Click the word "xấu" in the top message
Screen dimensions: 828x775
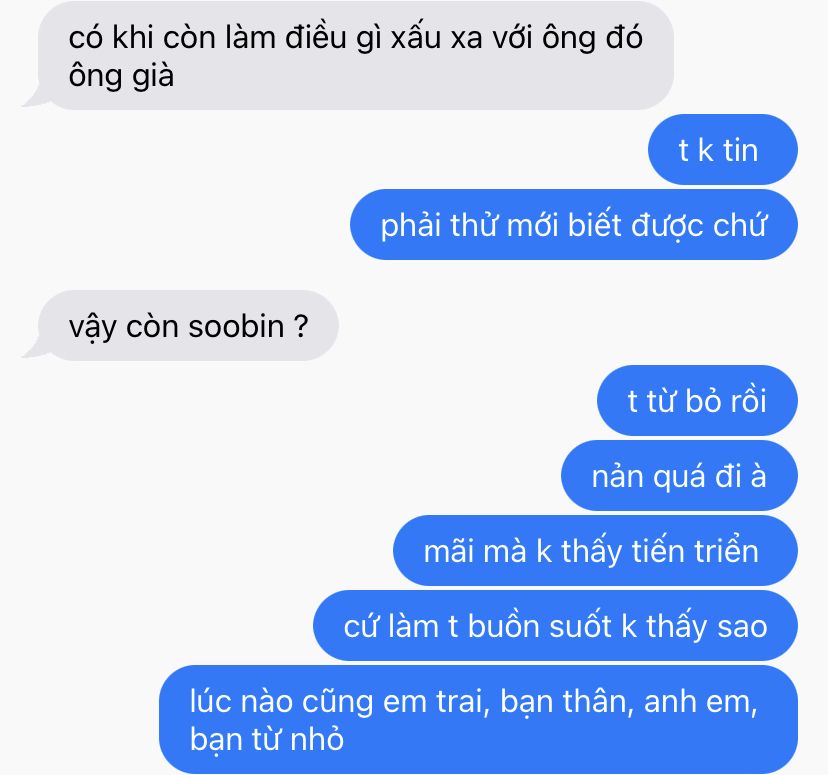coord(415,37)
